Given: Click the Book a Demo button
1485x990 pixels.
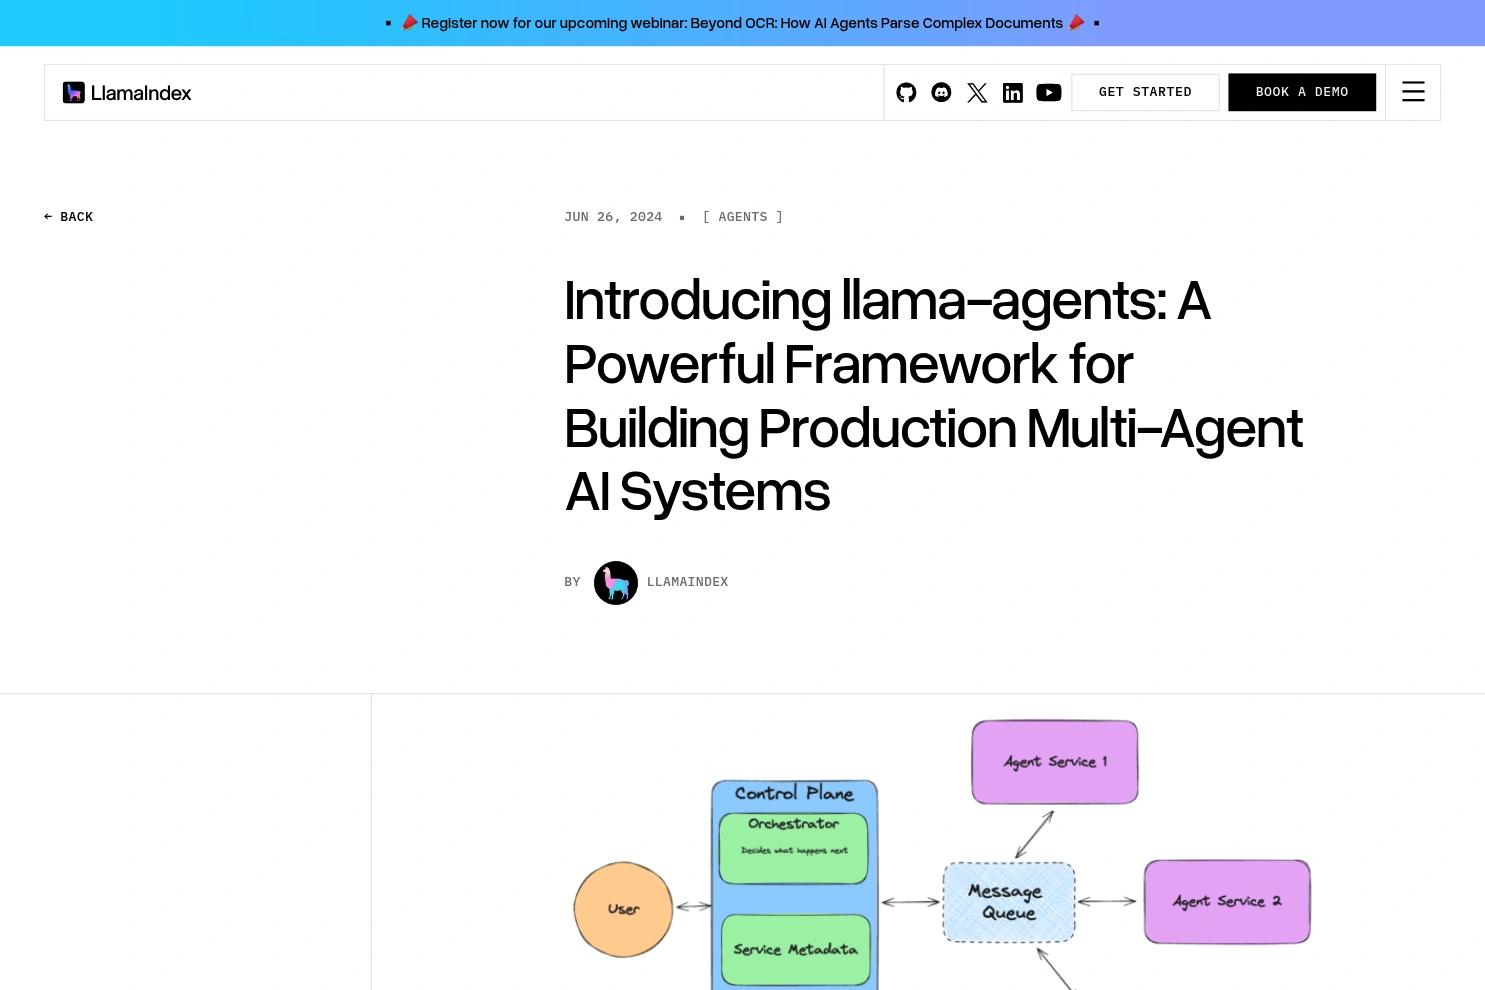Looking at the screenshot, I should 1302,92.
